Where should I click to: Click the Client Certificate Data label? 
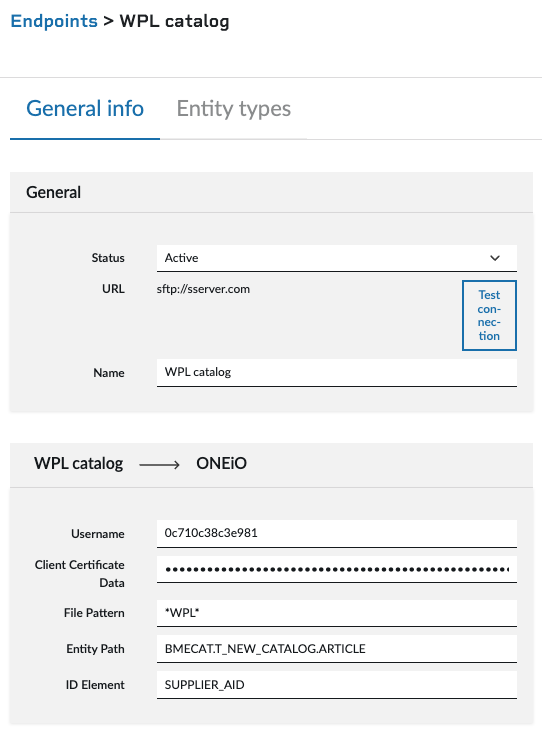[80, 574]
